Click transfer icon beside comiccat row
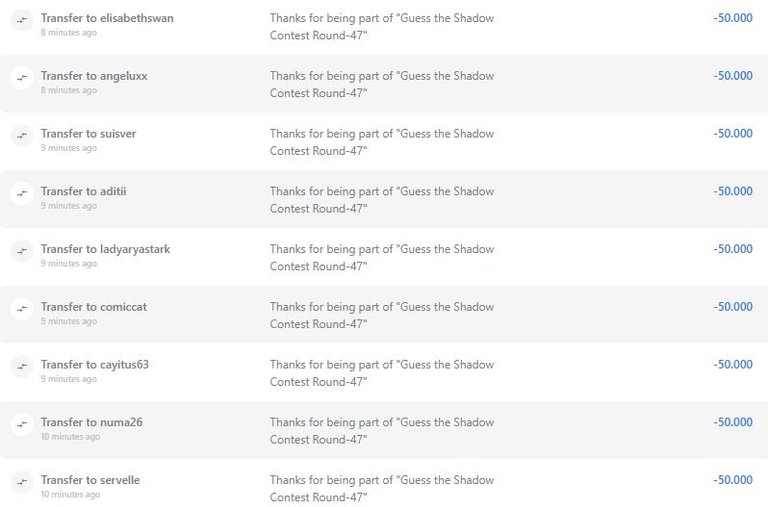This screenshot has width=768, height=507. click(22, 309)
